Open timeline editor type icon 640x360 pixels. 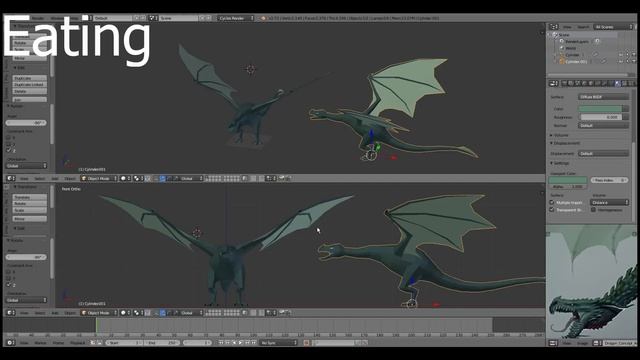11,342
